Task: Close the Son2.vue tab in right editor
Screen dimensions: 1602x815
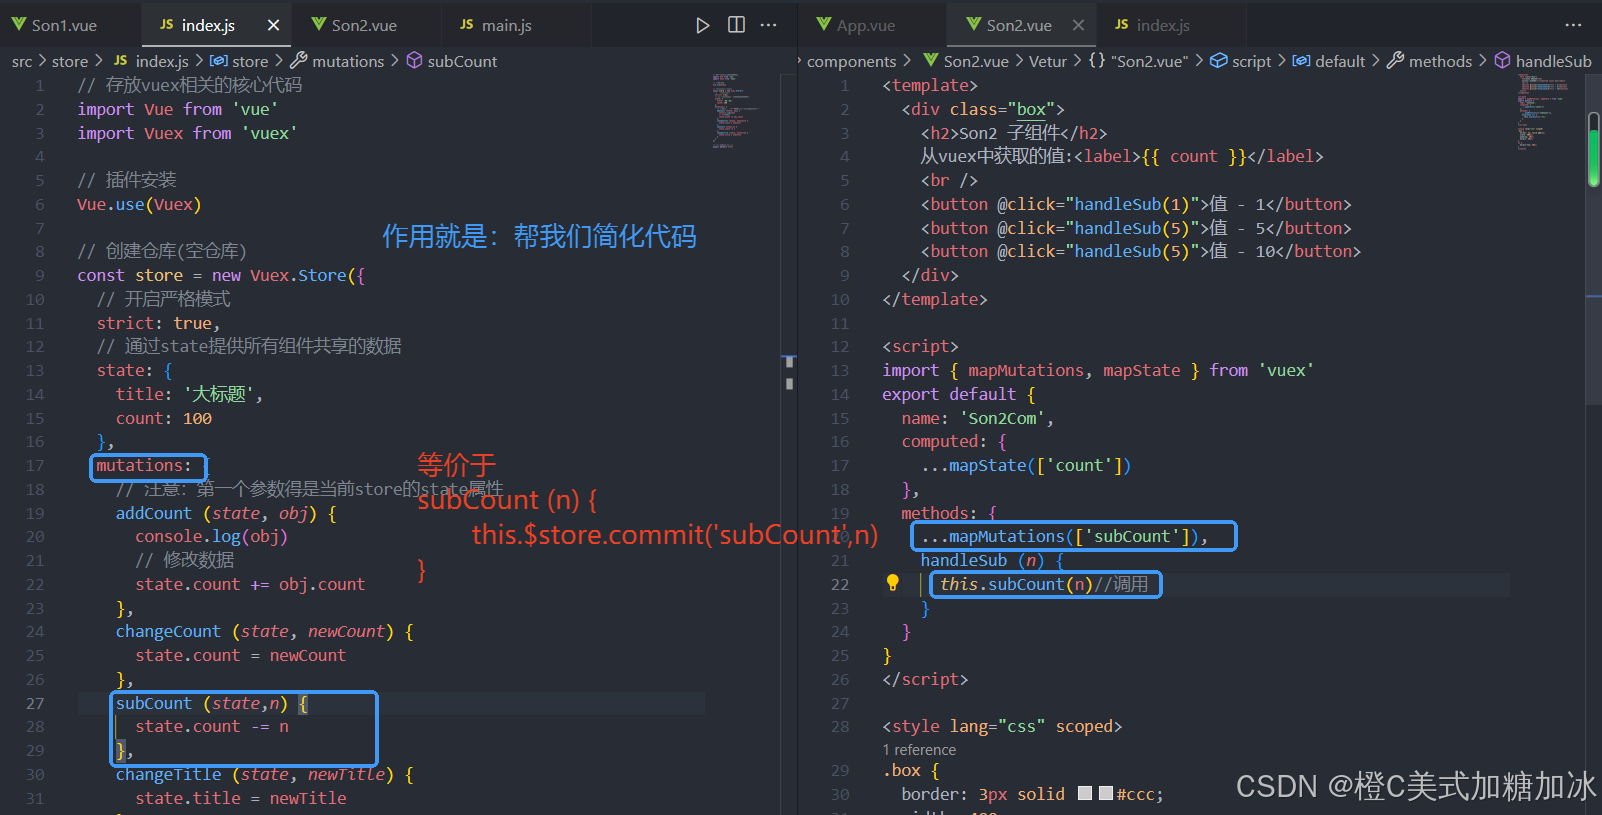Action: click(x=1078, y=25)
